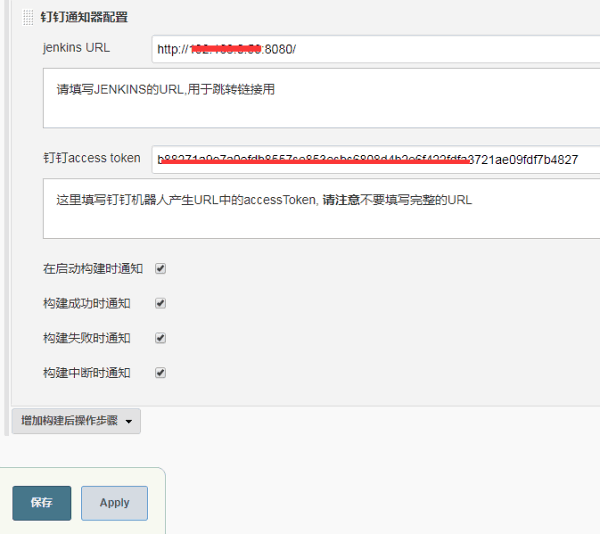Toggle 构建失败时通知 checkbox
The image size is (600, 534).
click(x=160, y=338)
